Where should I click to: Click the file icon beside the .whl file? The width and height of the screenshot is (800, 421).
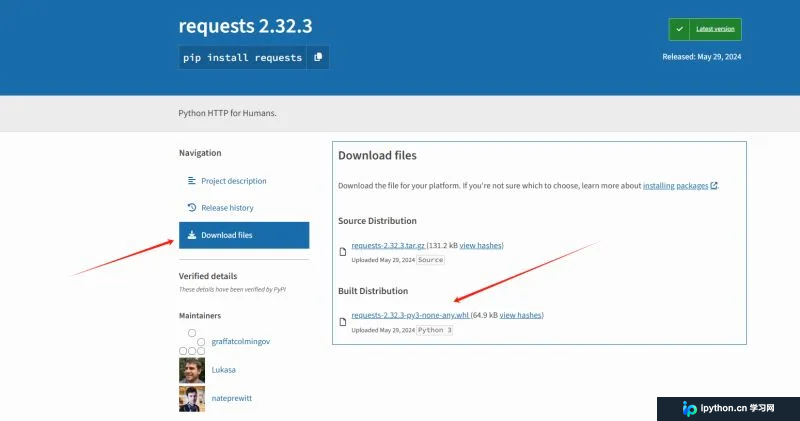click(x=343, y=322)
